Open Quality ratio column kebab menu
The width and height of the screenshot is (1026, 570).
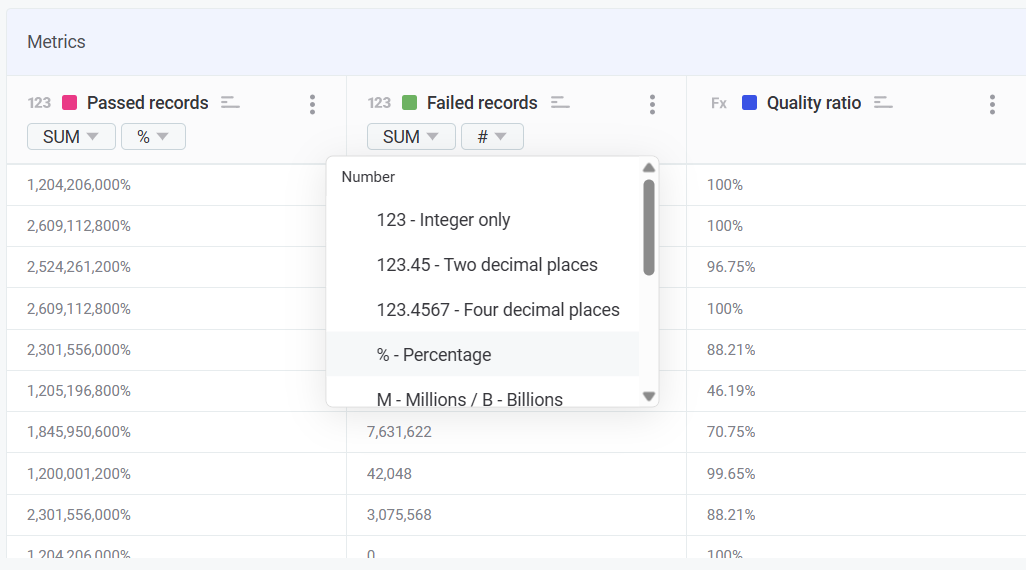992,104
